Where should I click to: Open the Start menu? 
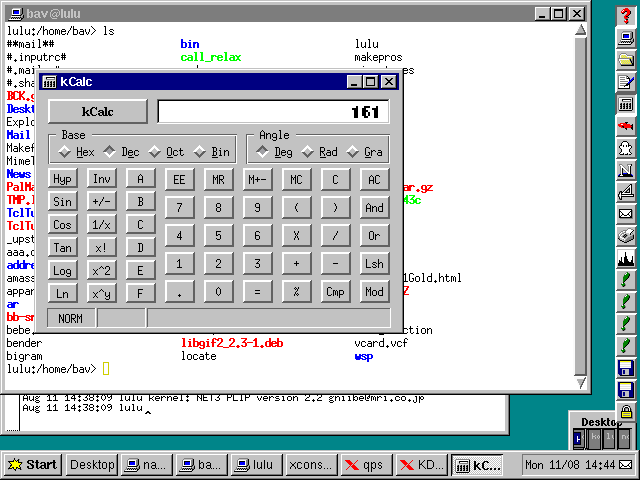[32, 465]
